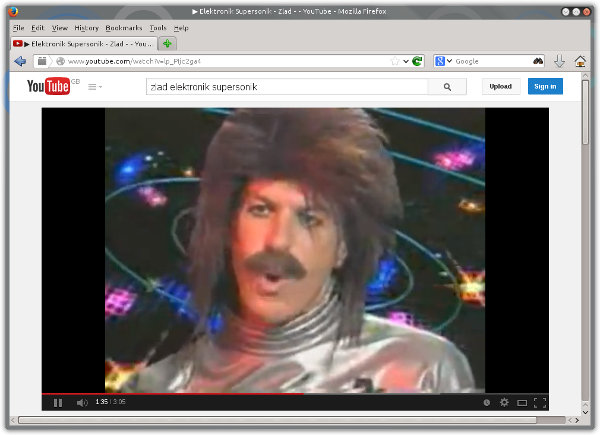Image resolution: width=600 pixels, height=435 pixels.
Task: Open the Google search engine selector
Action: click(x=443, y=61)
